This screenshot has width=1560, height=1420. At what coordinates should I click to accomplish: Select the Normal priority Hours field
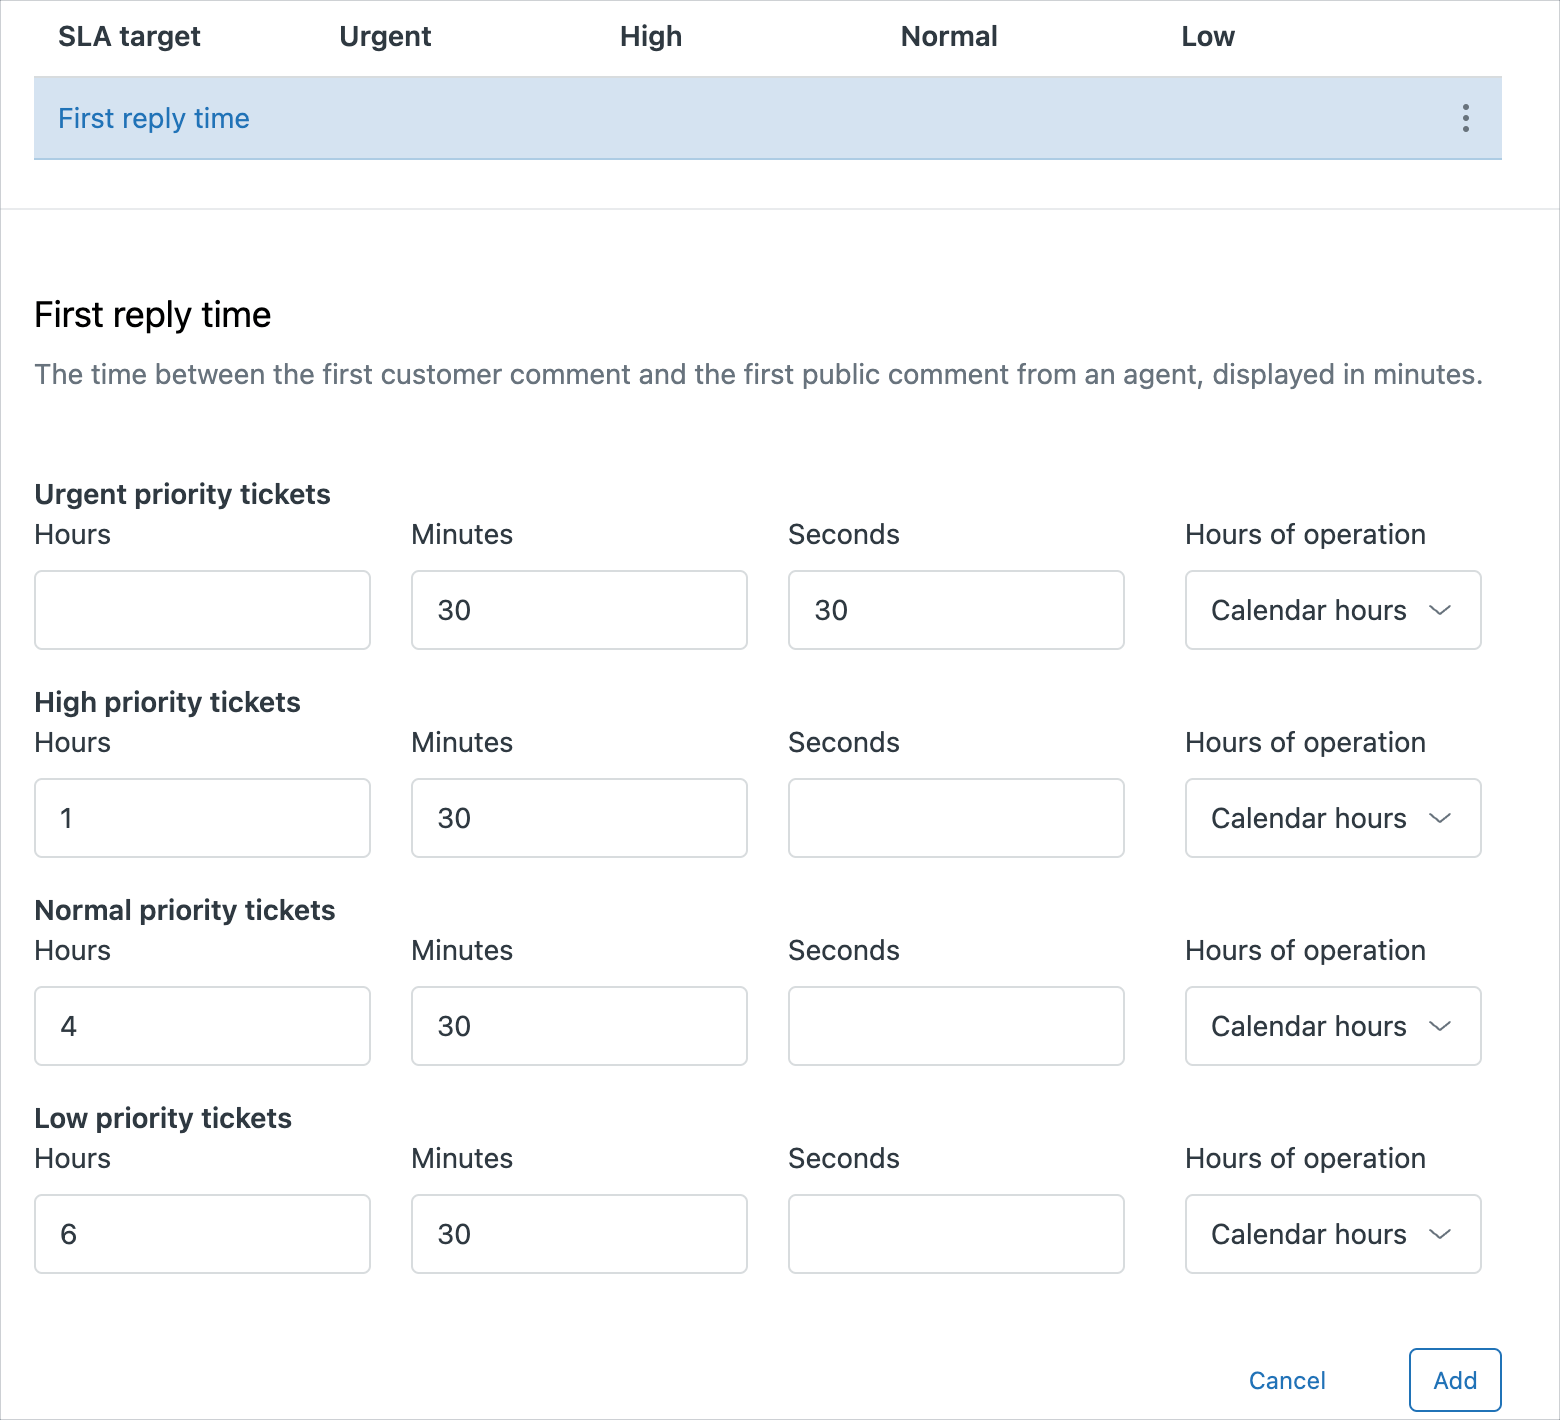point(202,1026)
